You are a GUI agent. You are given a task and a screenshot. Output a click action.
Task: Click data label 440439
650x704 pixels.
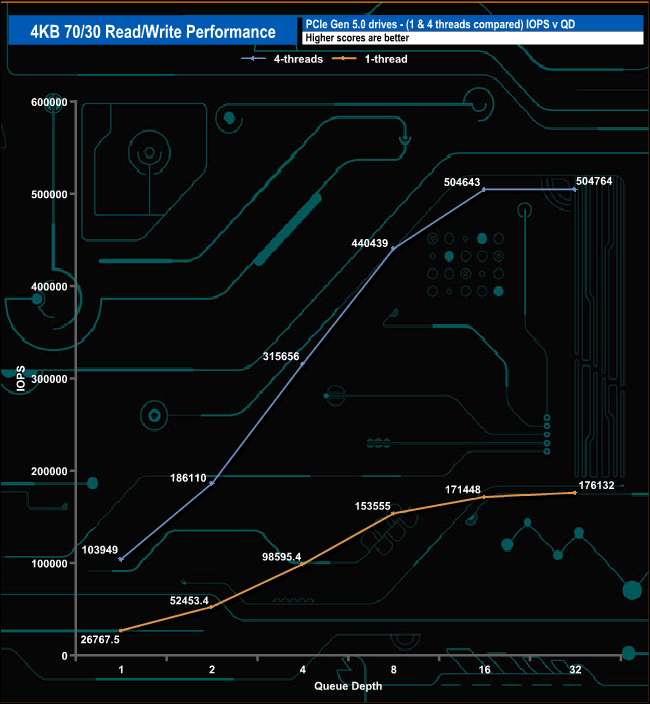click(369, 243)
